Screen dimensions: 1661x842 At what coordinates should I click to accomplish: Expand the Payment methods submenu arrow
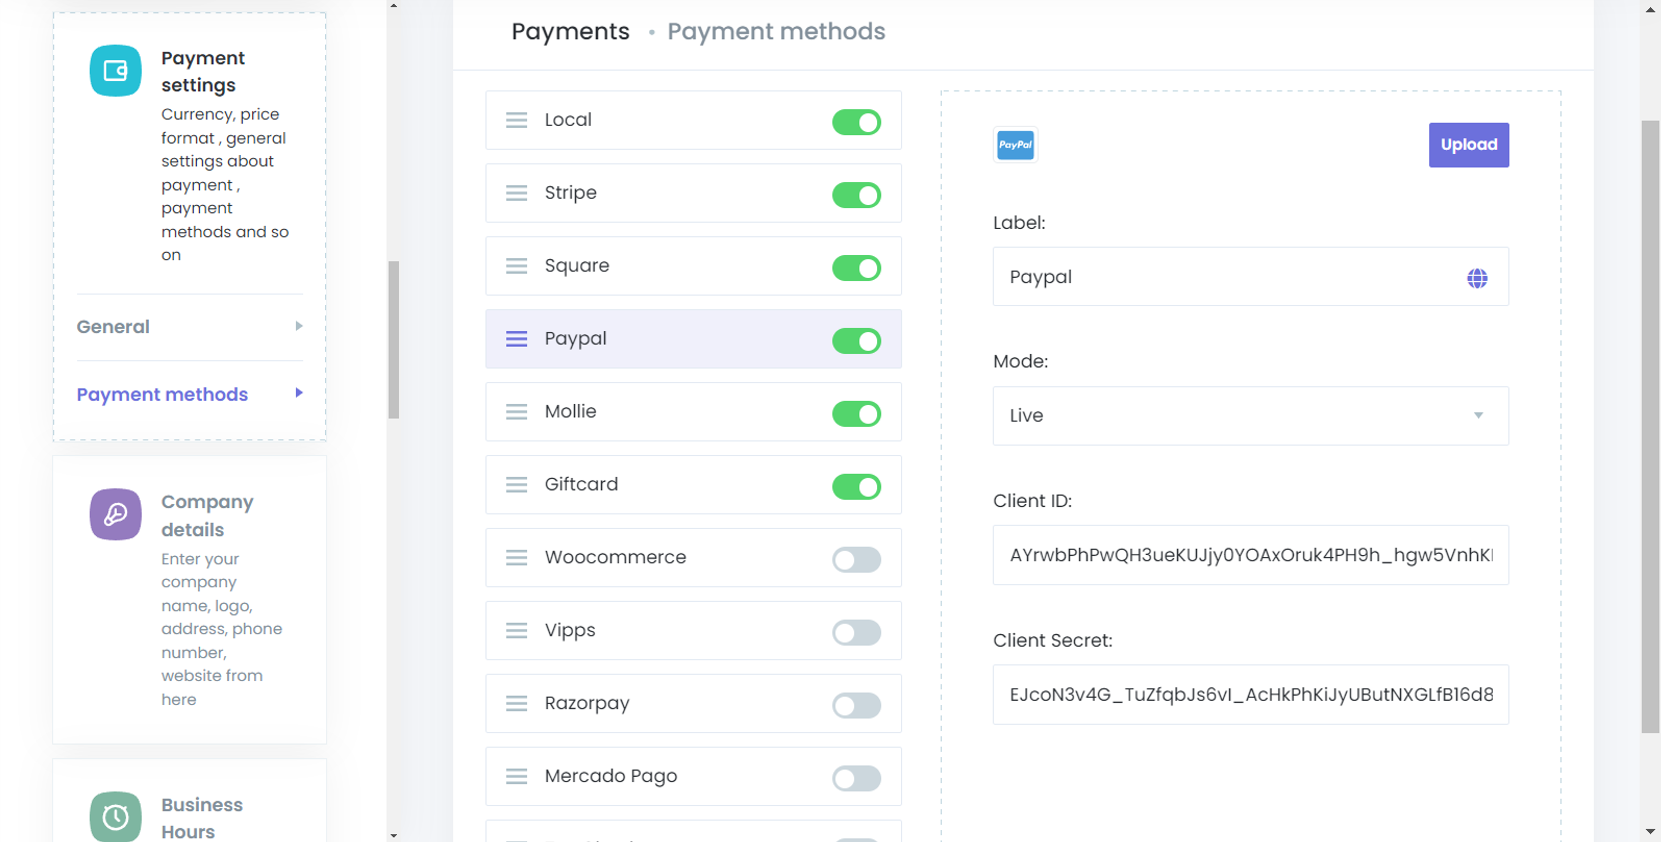[298, 393]
